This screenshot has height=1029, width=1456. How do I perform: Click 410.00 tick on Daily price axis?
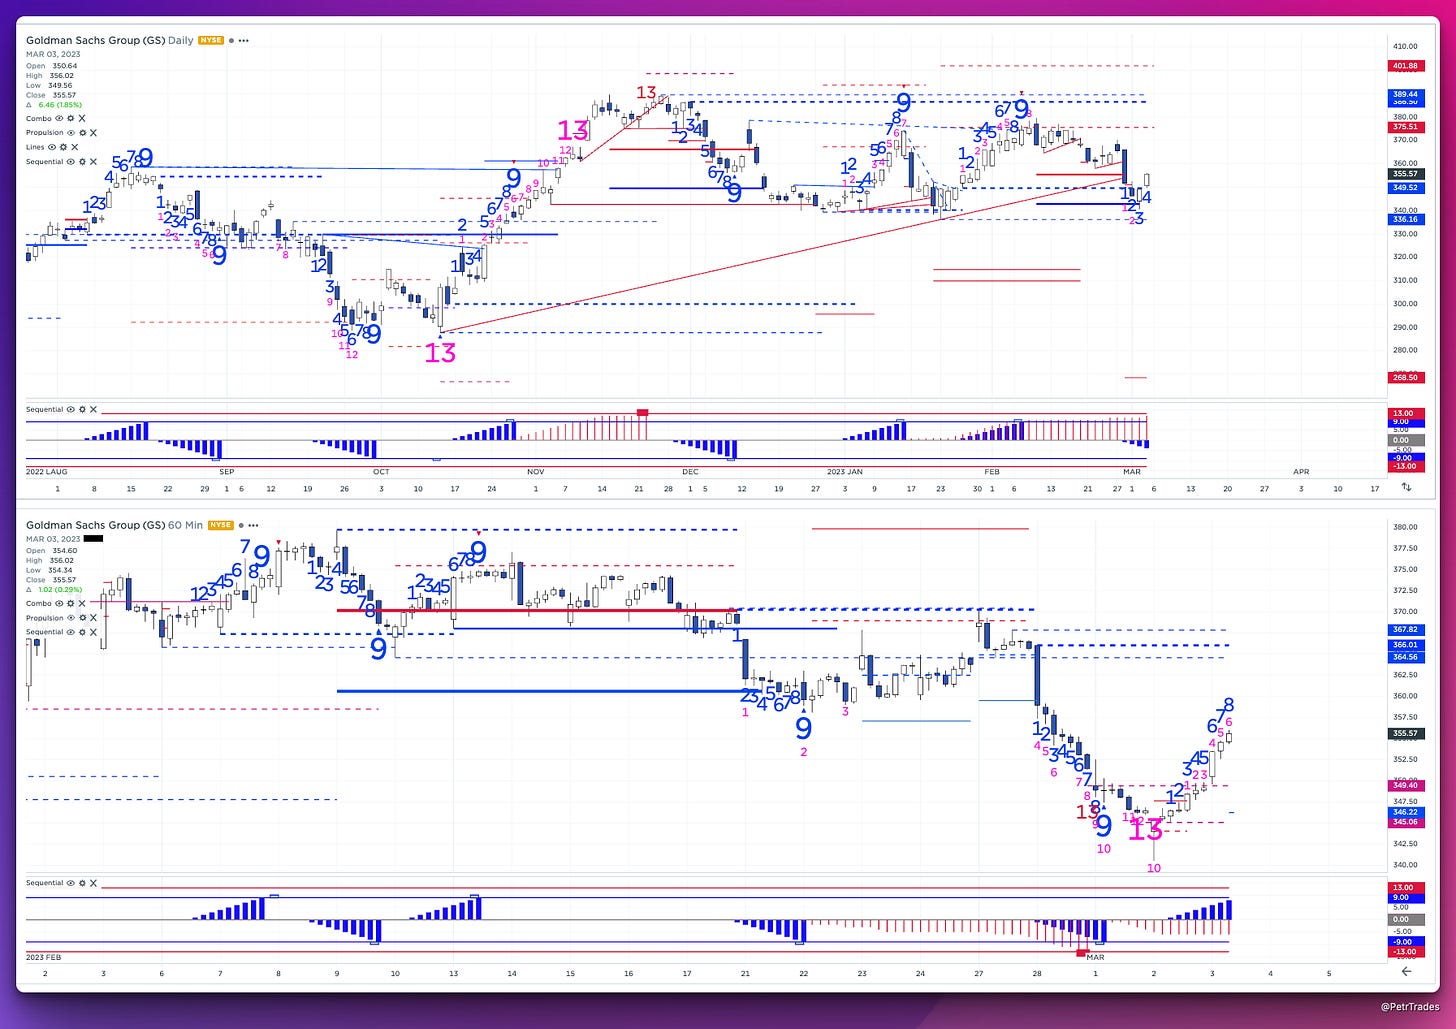click(x=1406, y=46)
